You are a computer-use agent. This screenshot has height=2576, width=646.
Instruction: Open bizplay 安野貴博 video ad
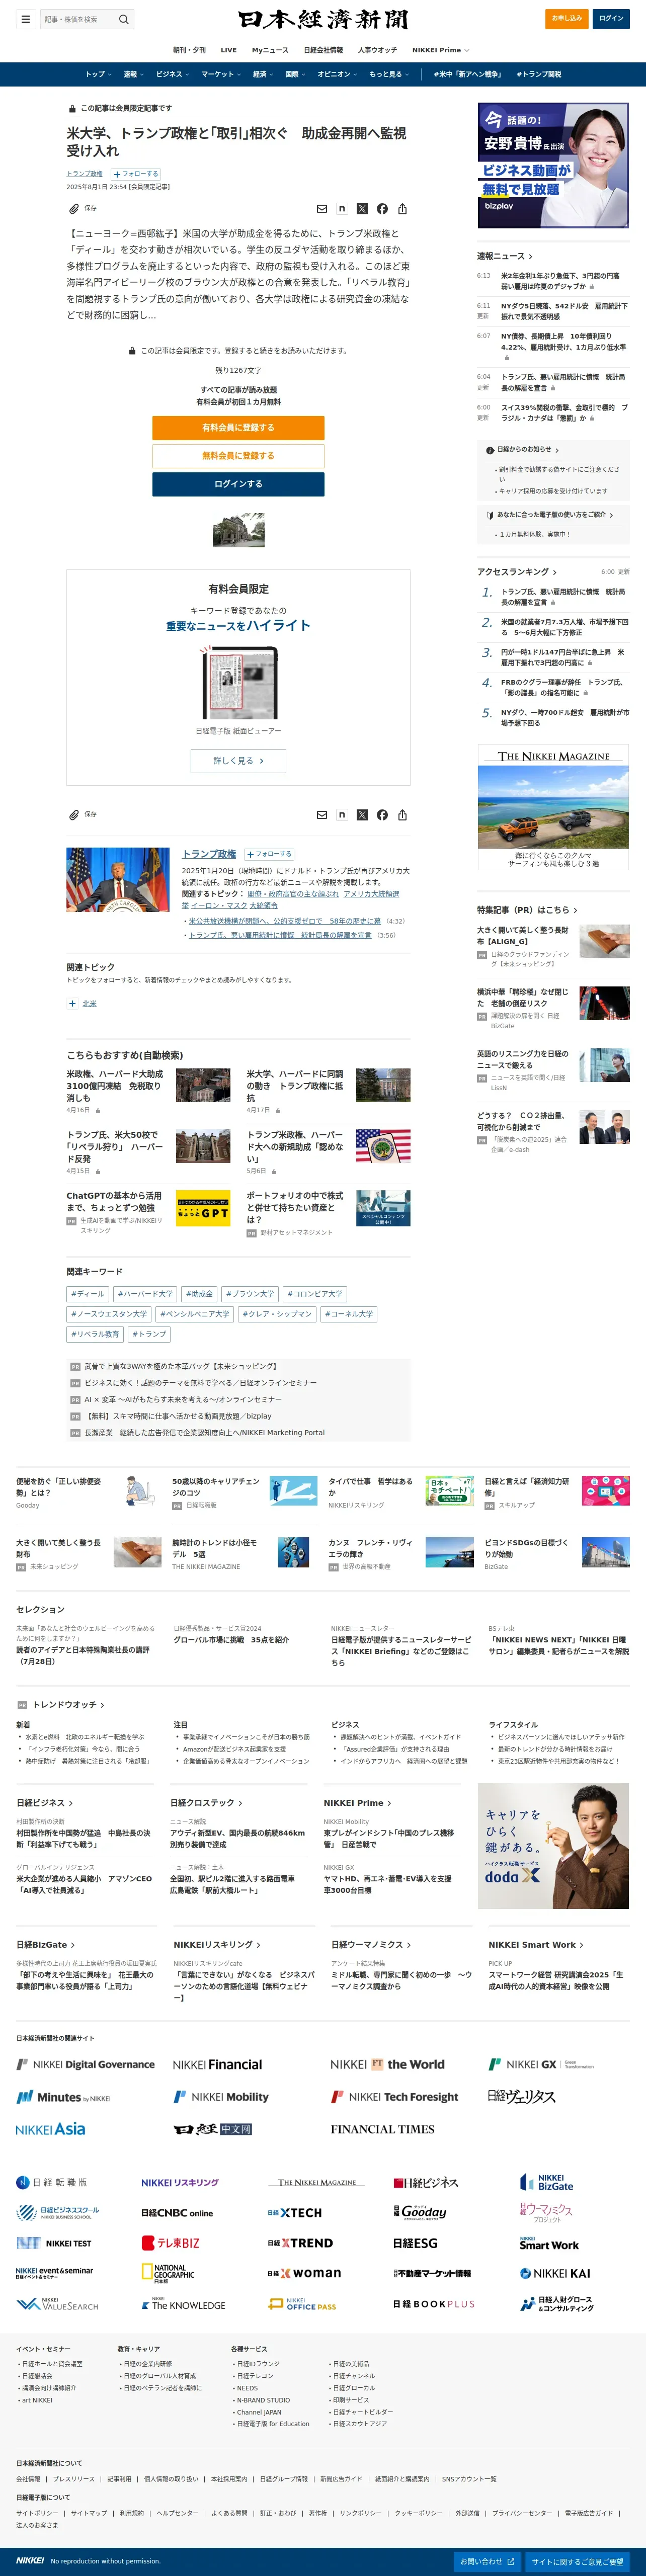(553, 165)
